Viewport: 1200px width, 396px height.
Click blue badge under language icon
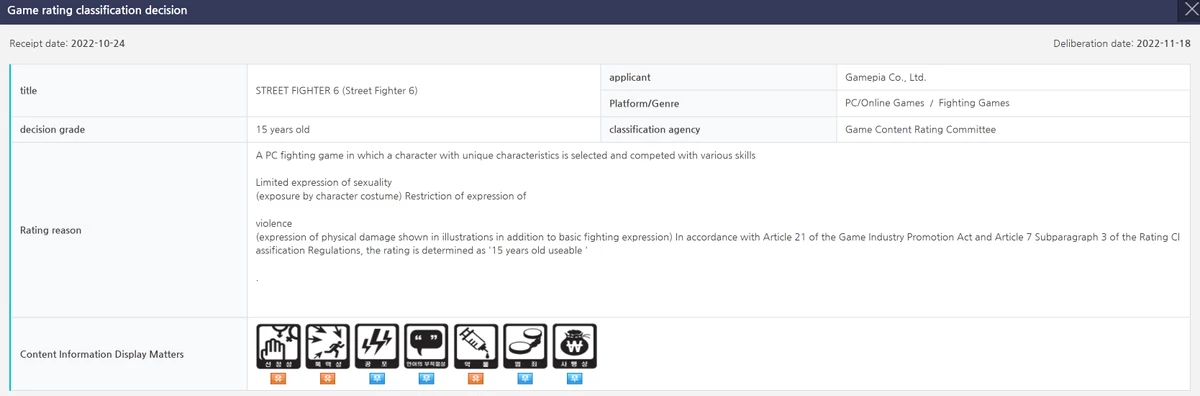[x=425, y=379]
